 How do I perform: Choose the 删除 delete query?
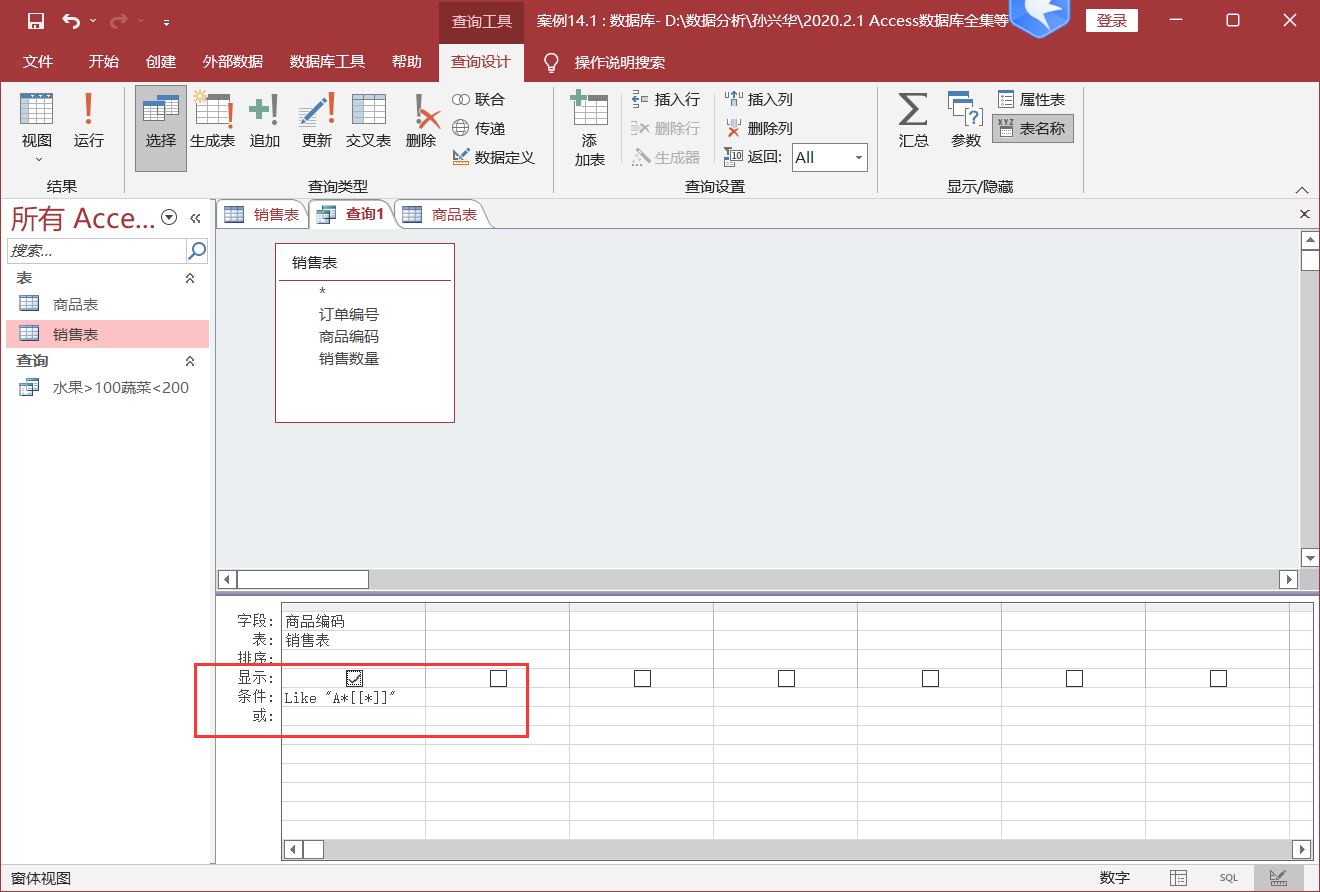point(421,122)
